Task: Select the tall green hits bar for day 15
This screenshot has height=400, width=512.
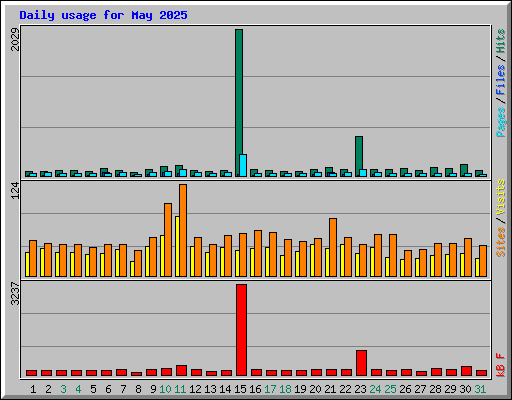Action: [x=239, y=103]
